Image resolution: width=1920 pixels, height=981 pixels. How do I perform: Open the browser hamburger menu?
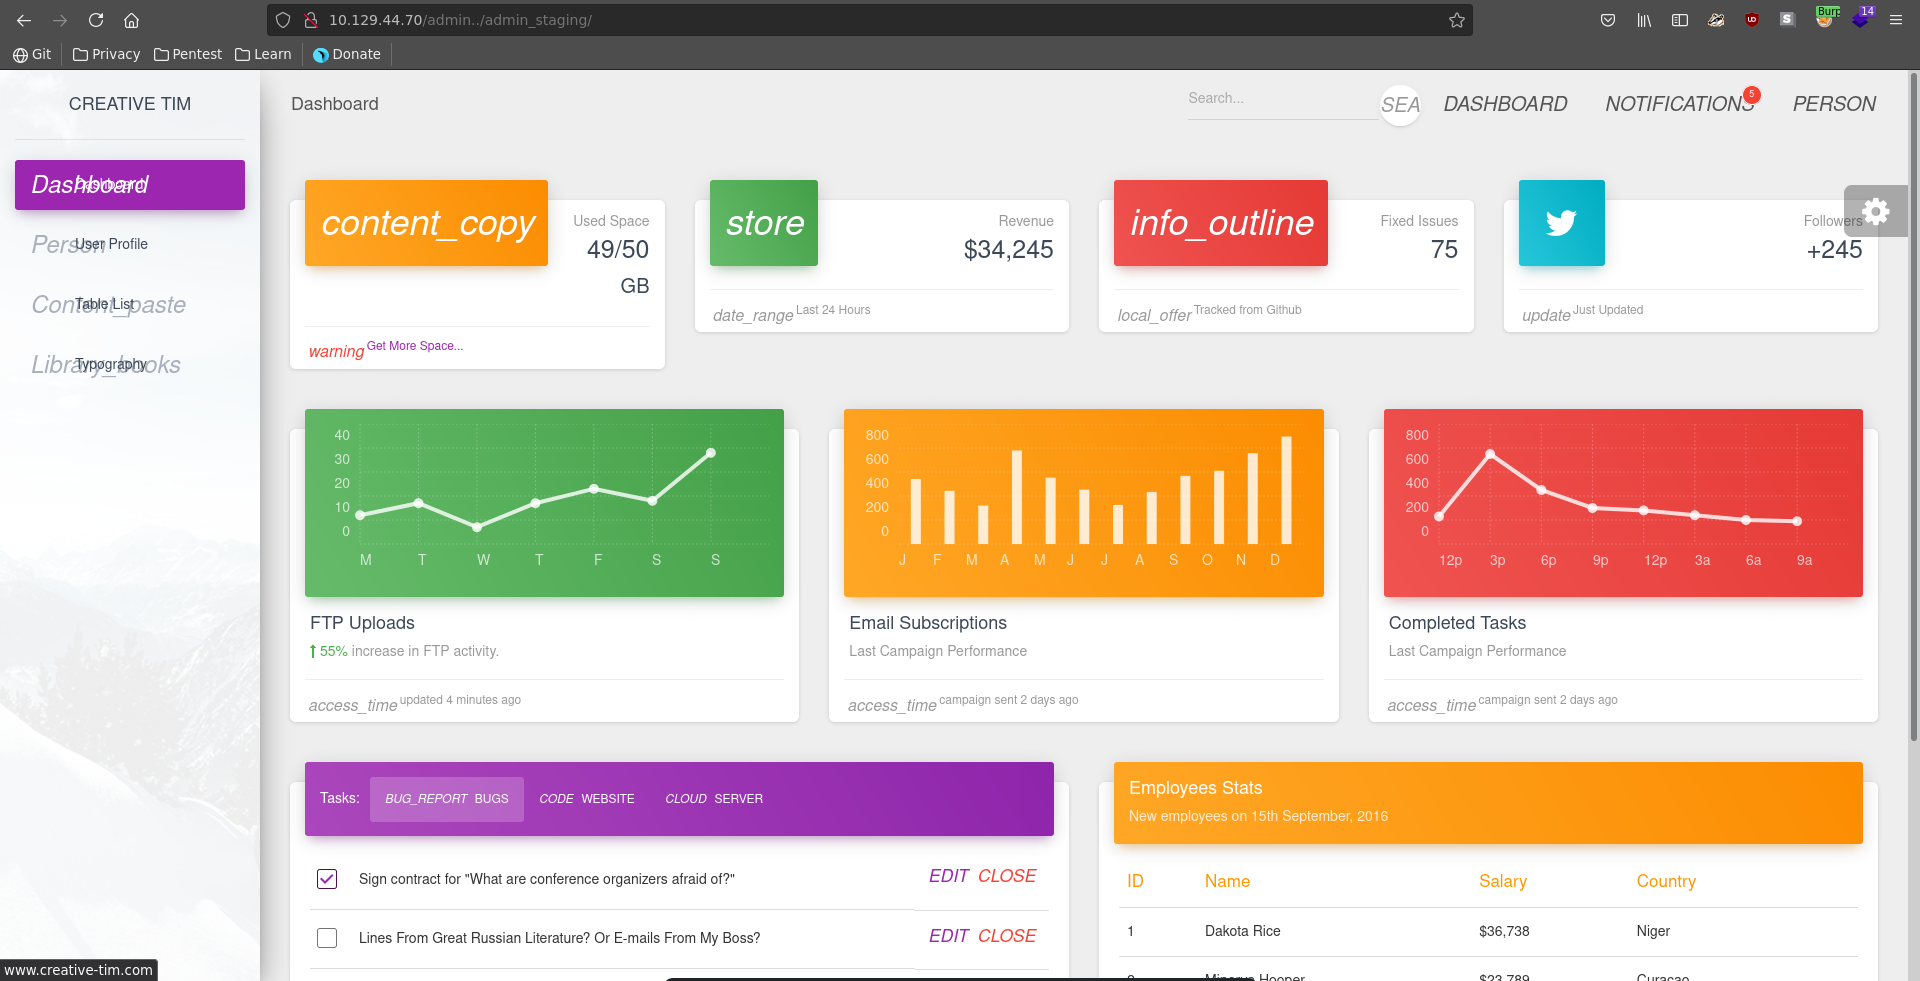click(x=1895, y=20)
